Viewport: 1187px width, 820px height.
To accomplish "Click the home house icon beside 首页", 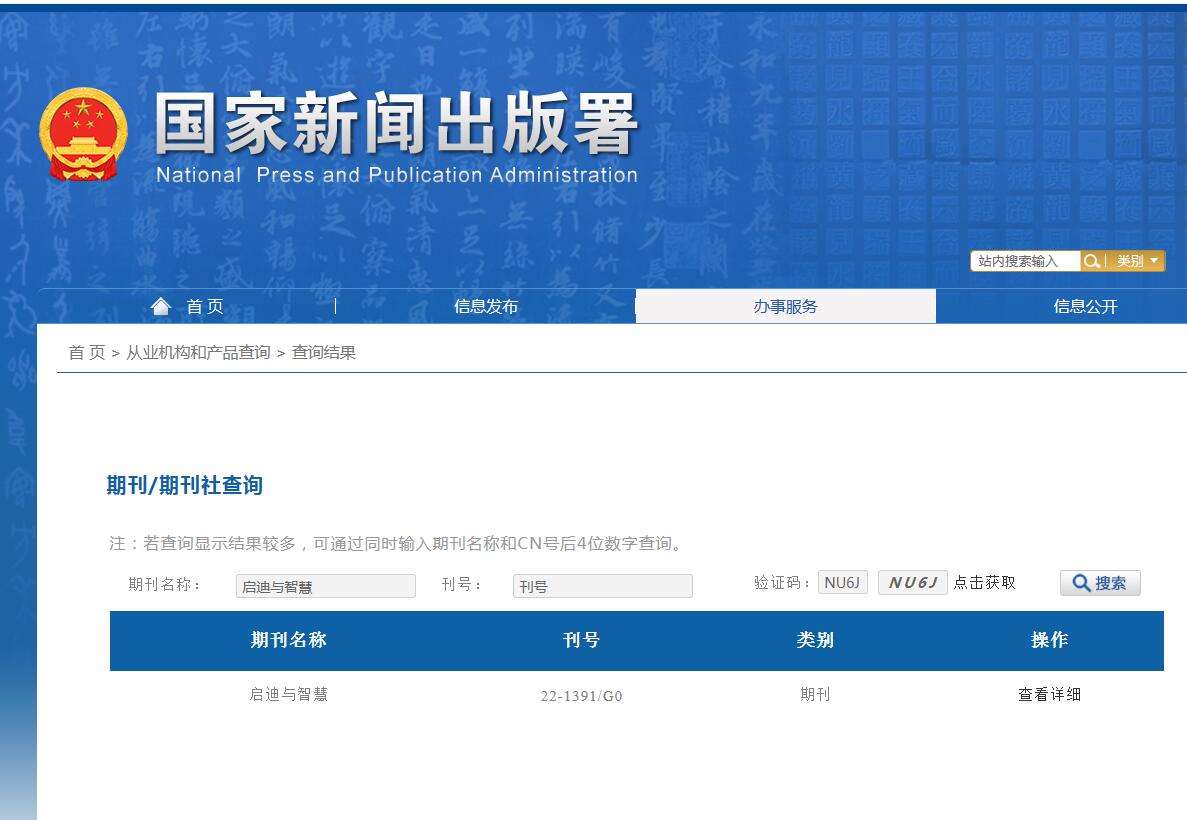I will (x=161, y=305).
